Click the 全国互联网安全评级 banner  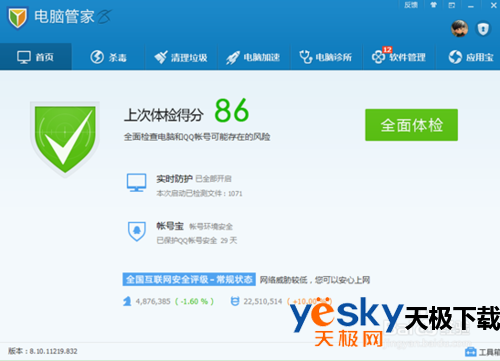tap(189, 279)
